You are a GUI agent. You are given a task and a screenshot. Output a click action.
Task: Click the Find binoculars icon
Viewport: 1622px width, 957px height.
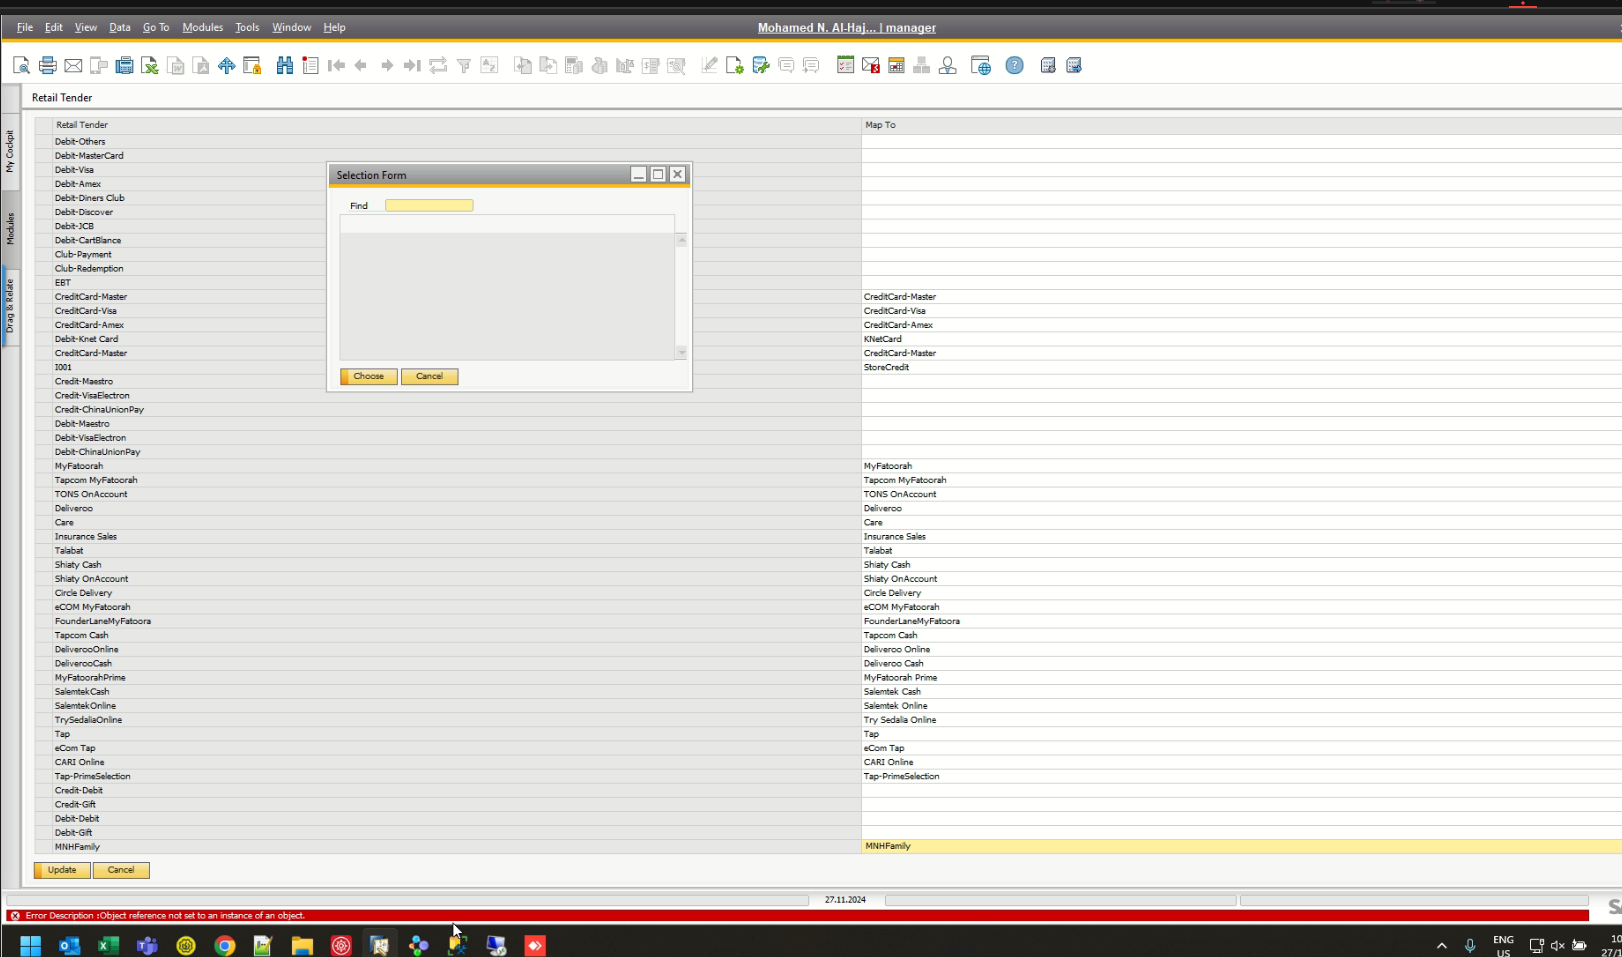tap(285, 66)
